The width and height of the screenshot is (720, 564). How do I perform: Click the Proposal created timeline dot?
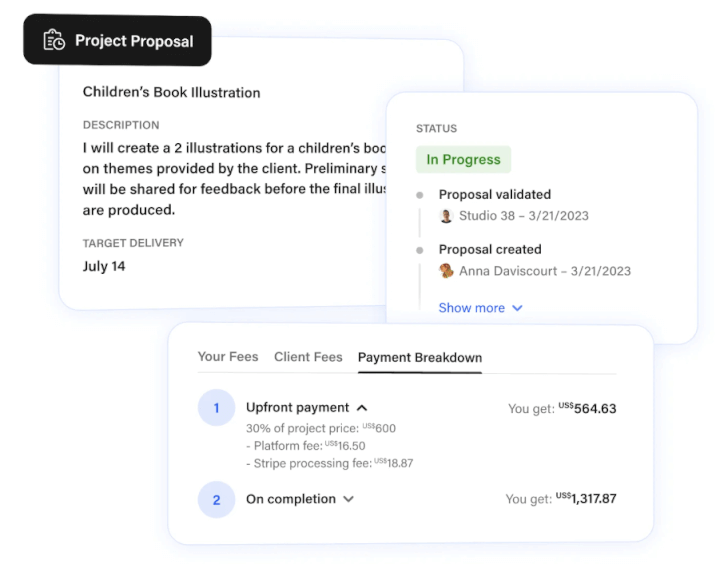[420, 250]
